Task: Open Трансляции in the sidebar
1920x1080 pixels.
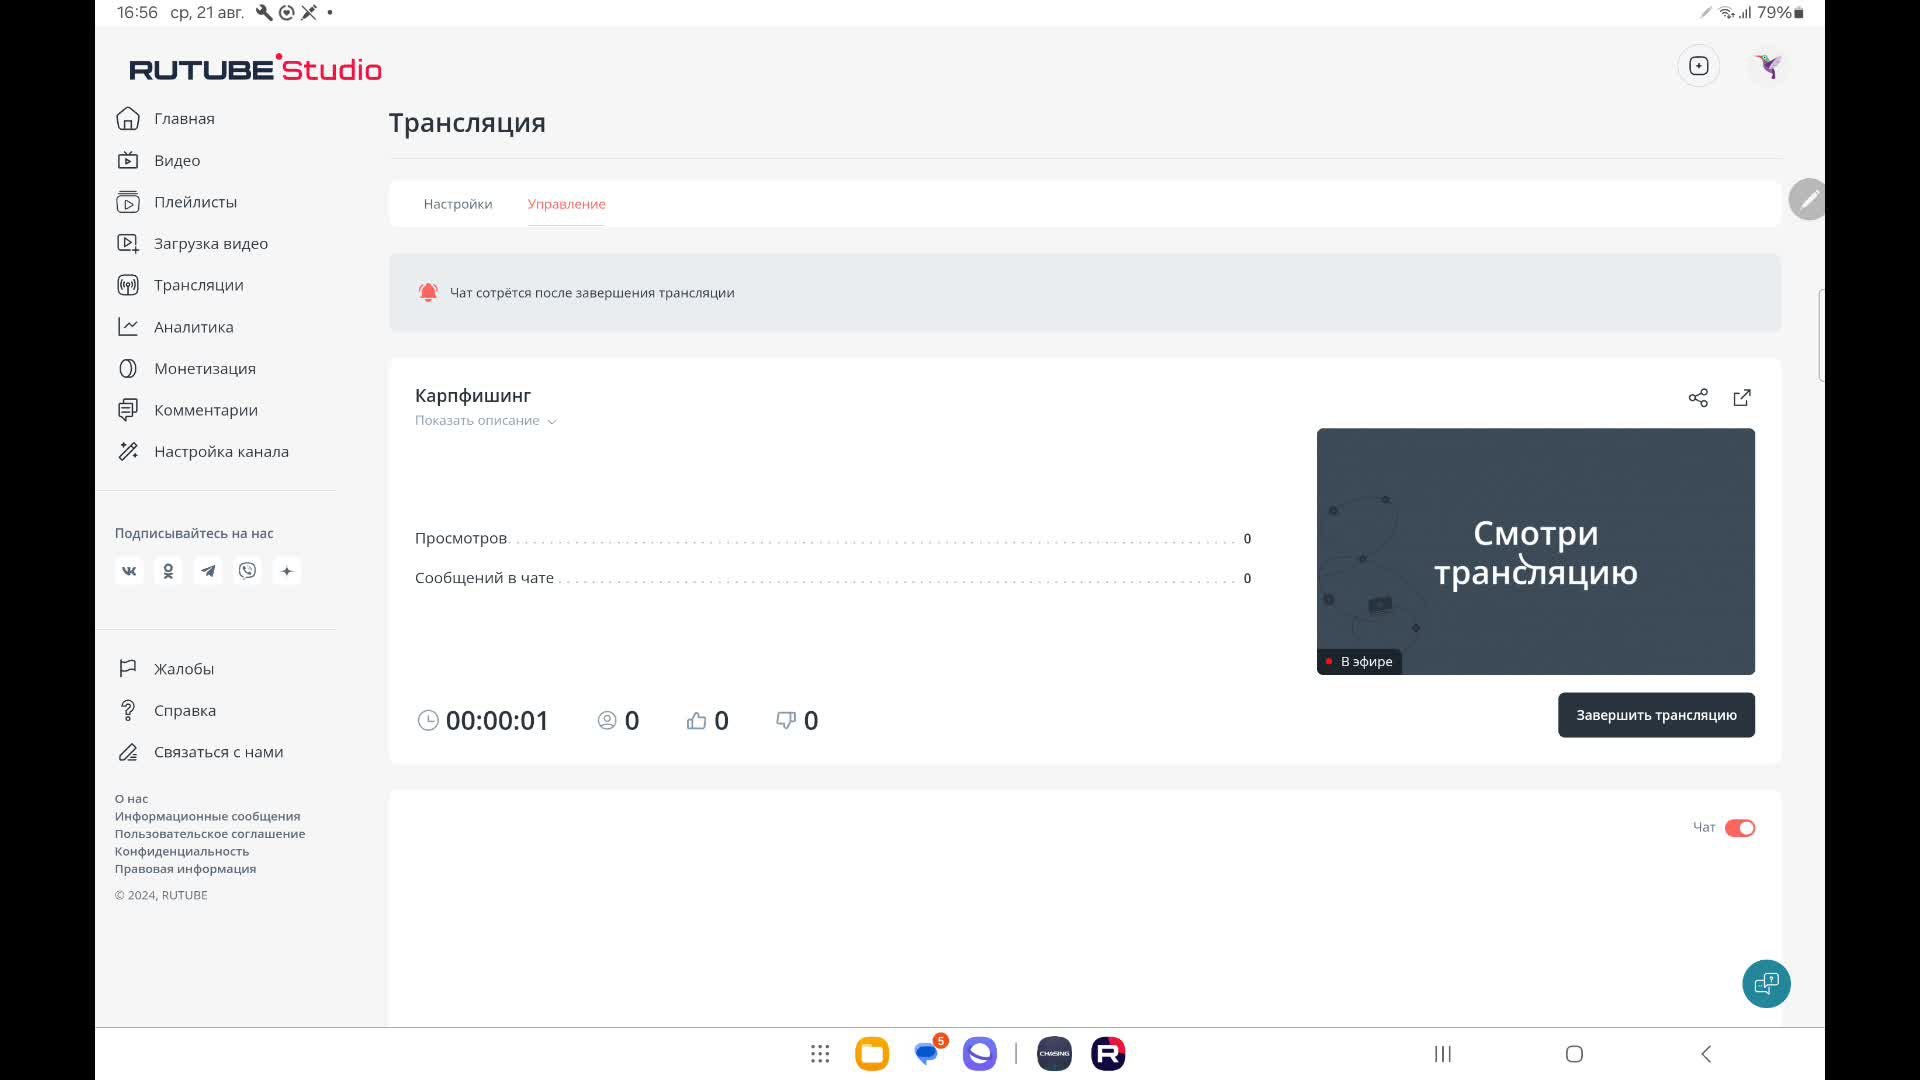Action: 198,285
